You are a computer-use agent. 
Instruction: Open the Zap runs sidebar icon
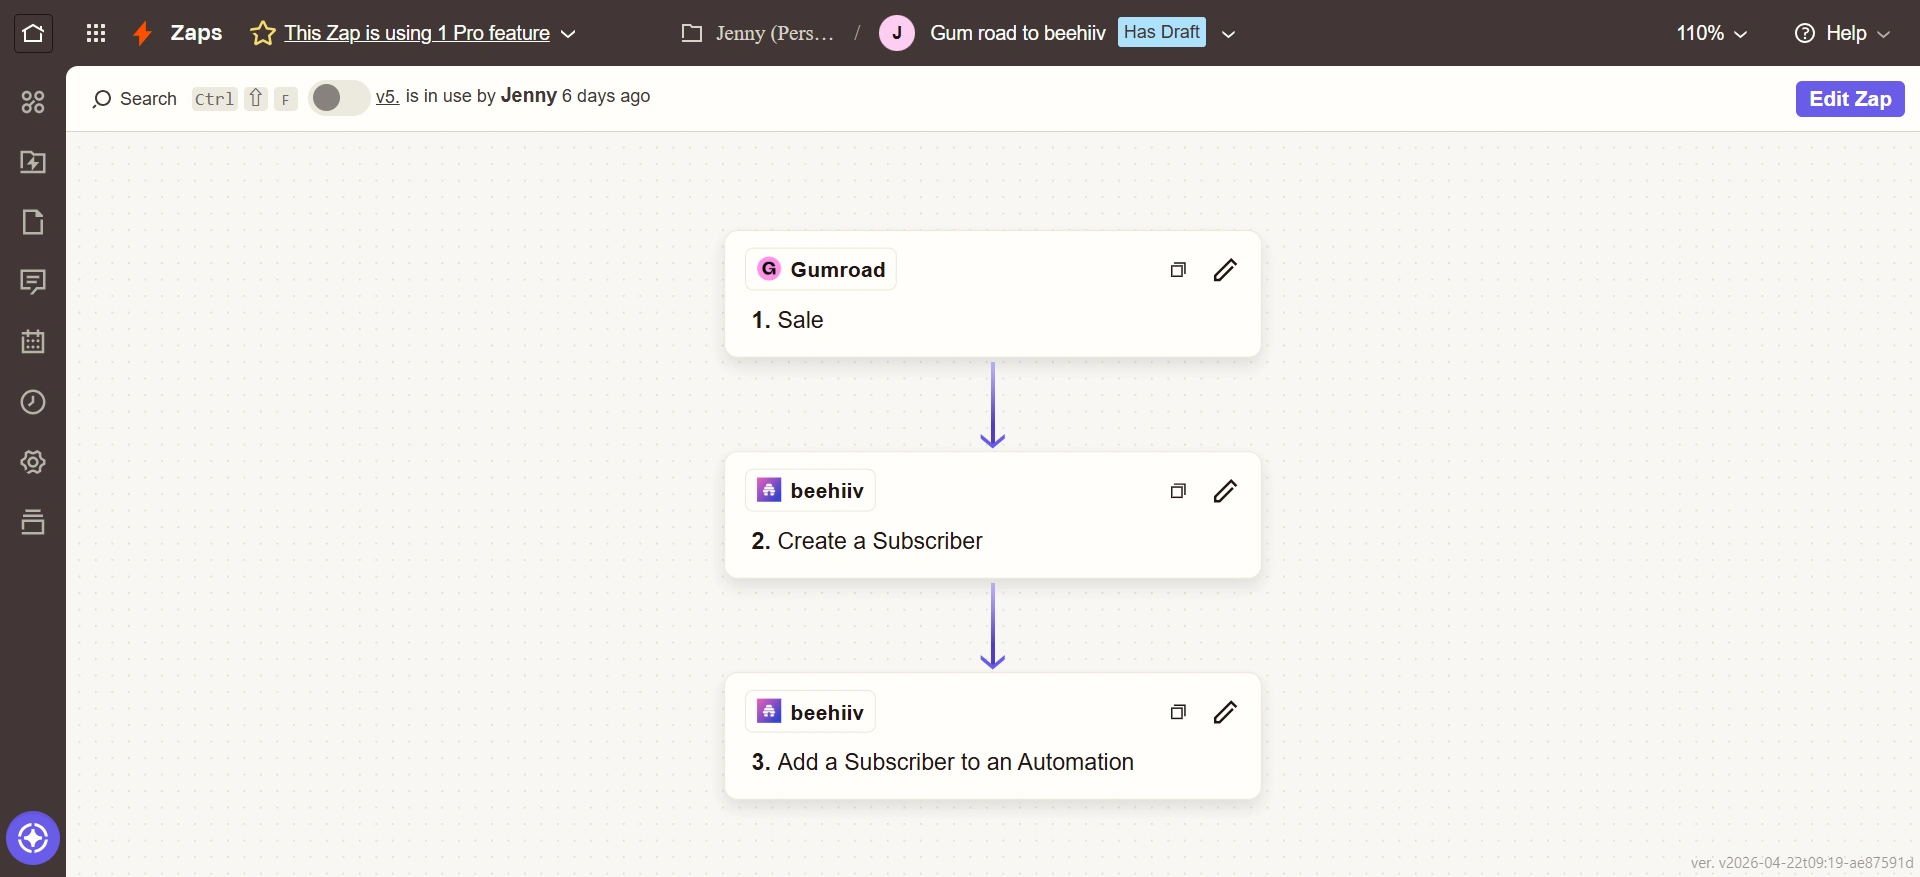click(33, 162)
